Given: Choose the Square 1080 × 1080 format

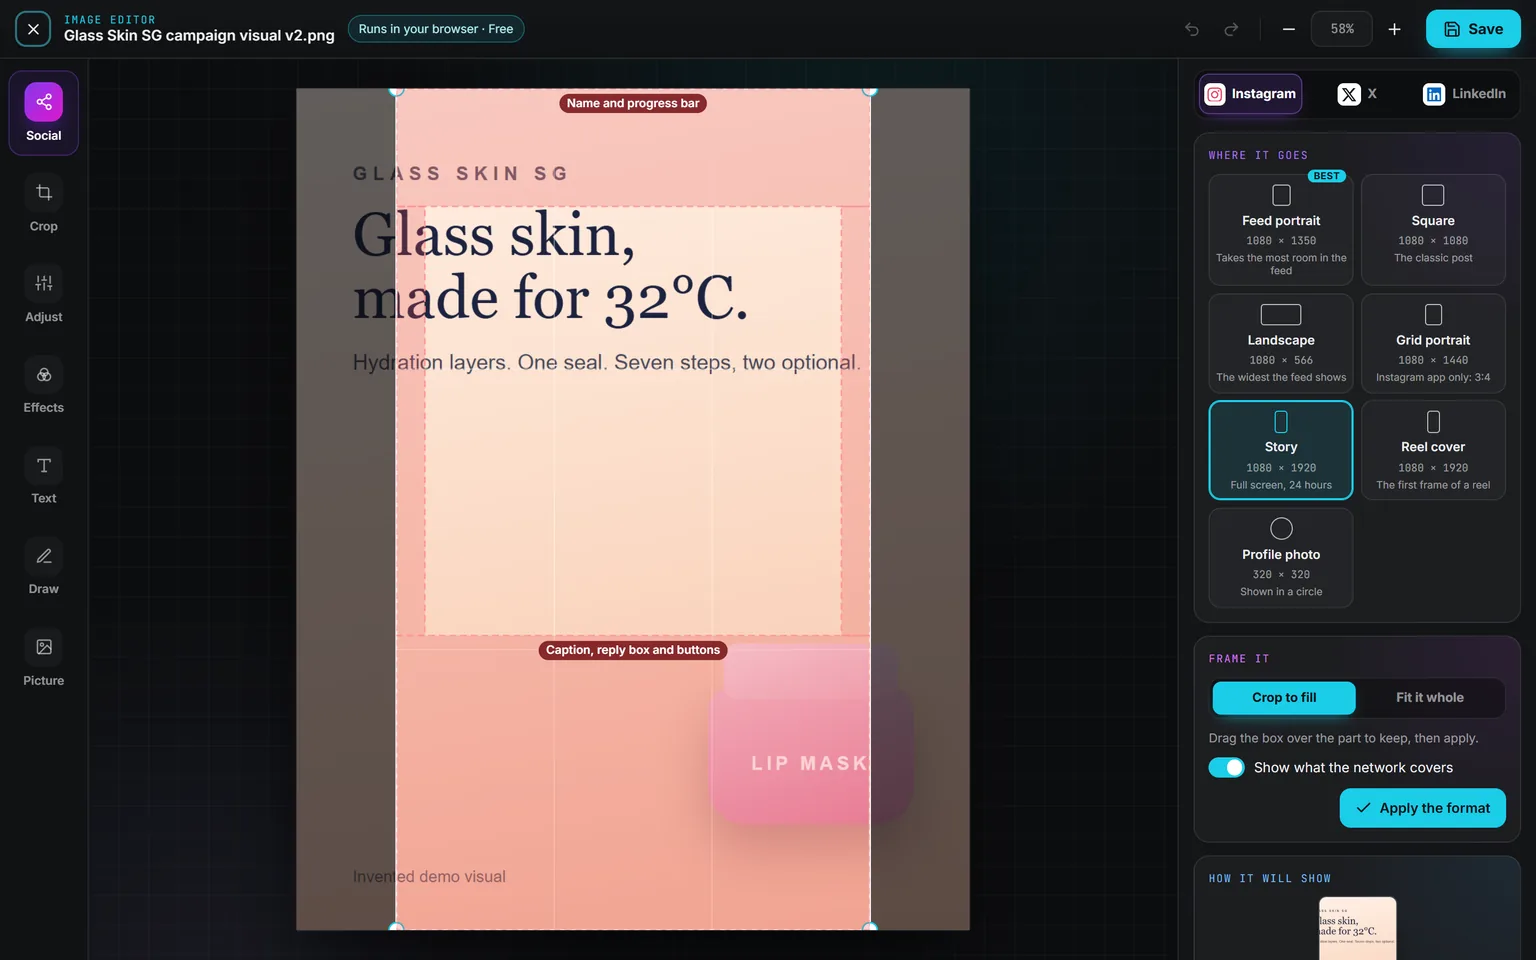Looking at the screenshot, I should coord(1433,230).
